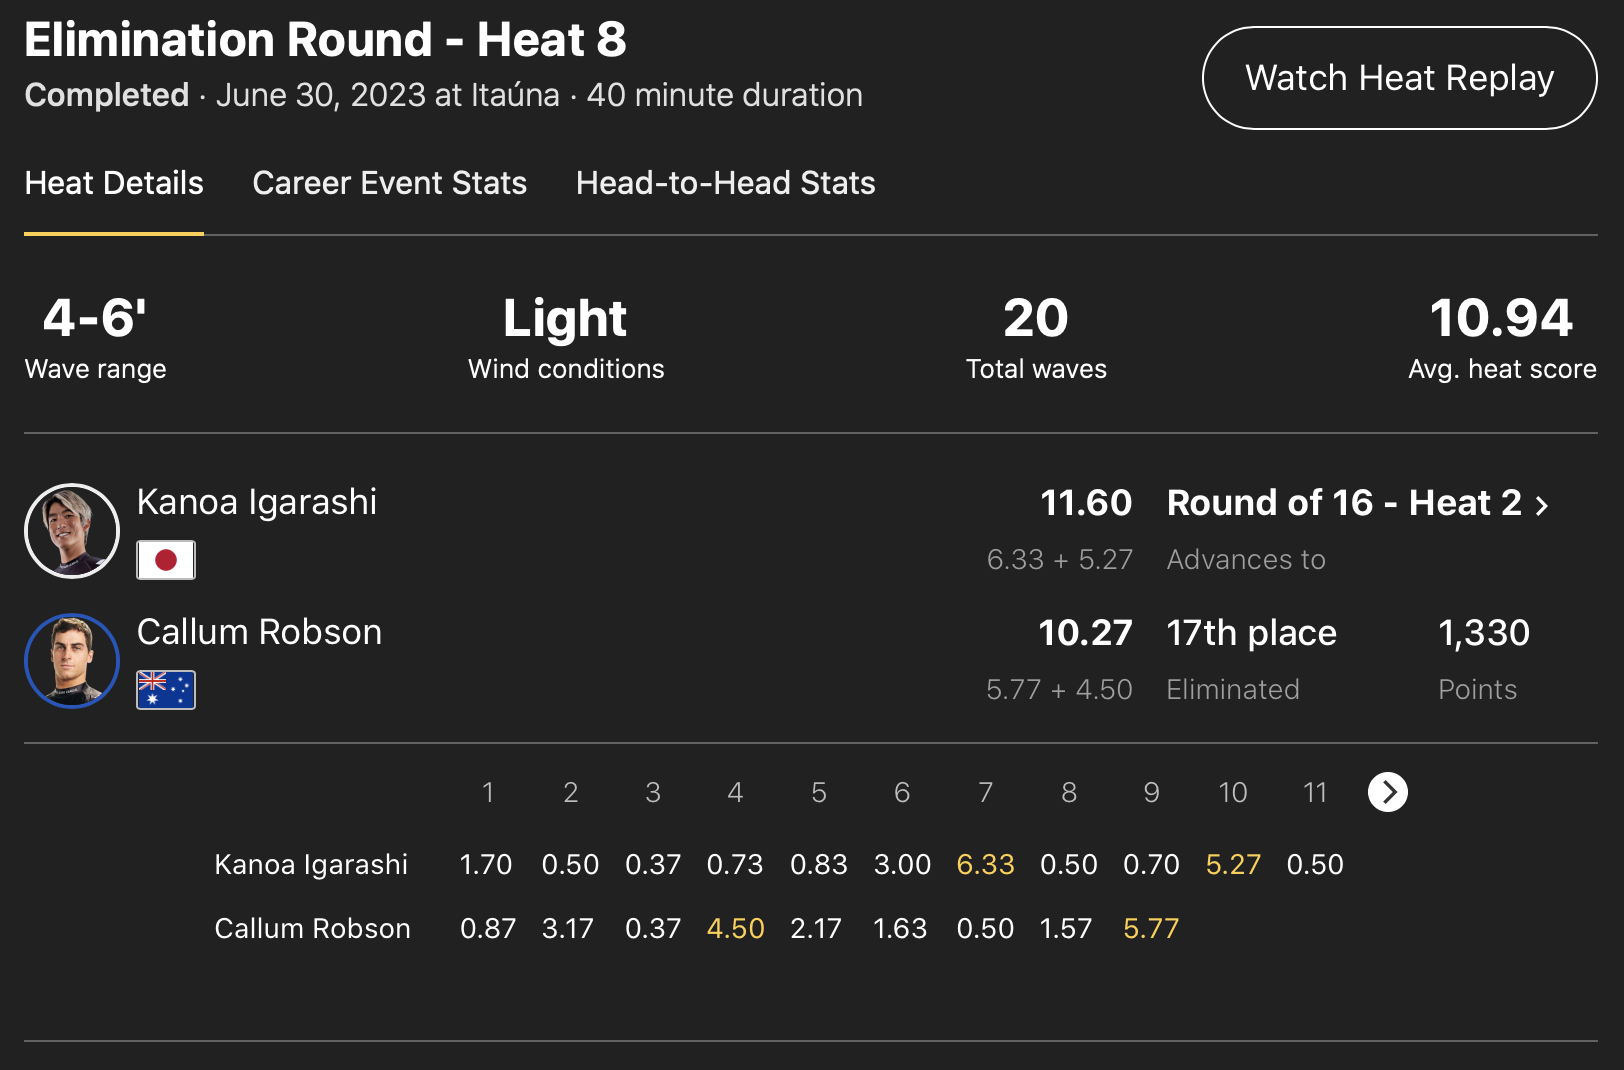Open Career Event Stats tab
The width and height of the screenshot is (1624, 1070).
click(x=389, y=183)
